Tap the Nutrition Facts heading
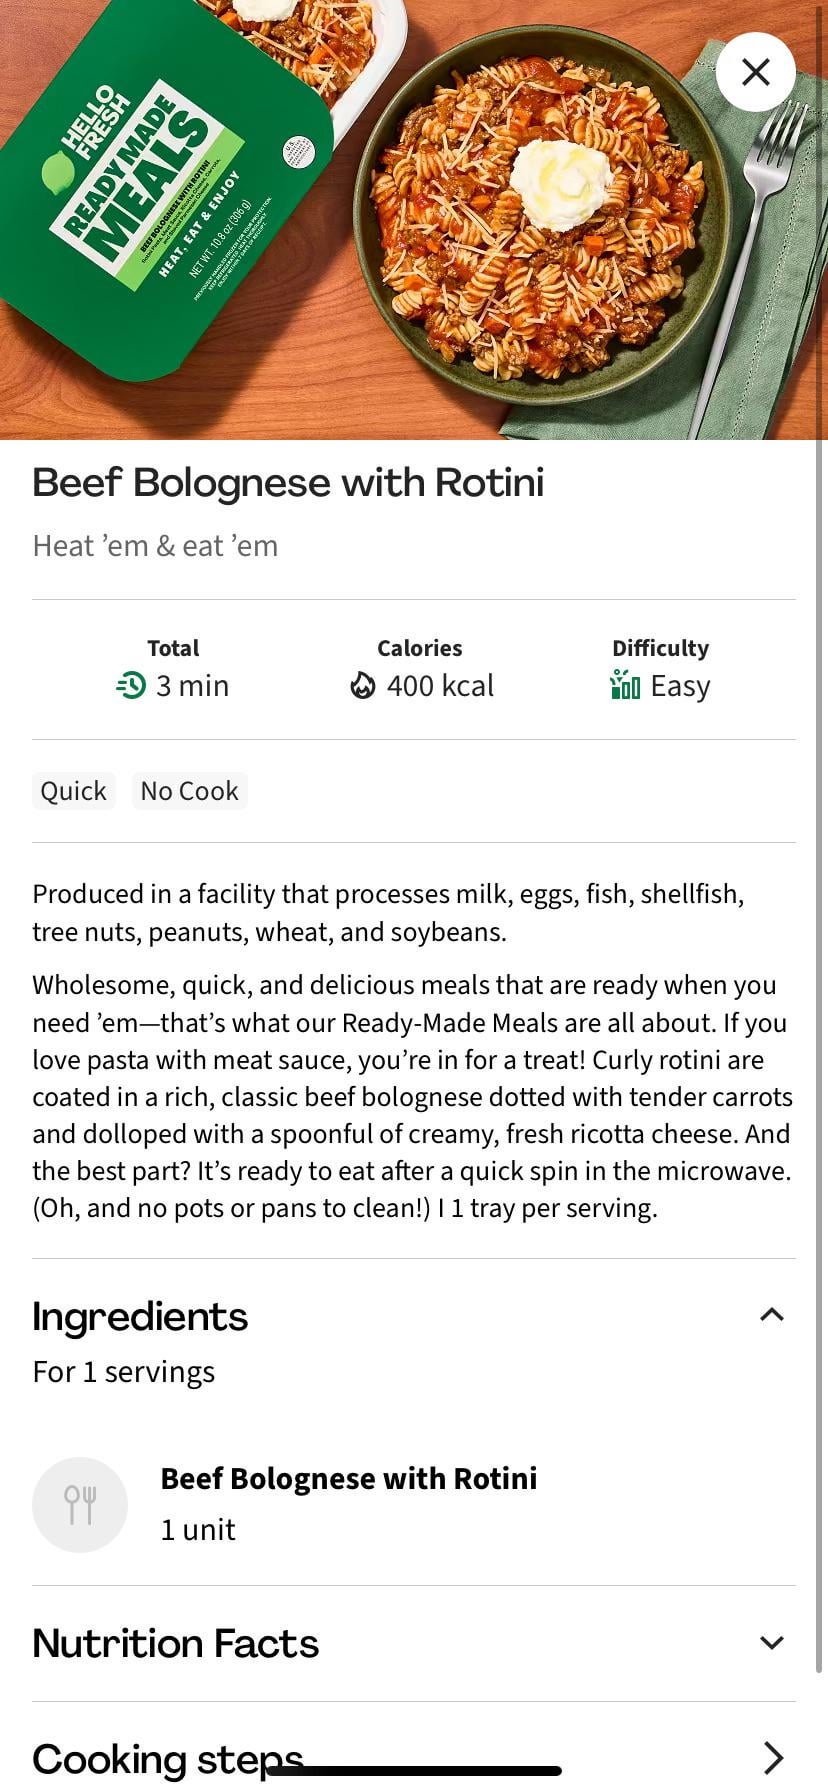The height and width of the screenshot is (1792, 828). pyautogui.click(x=176, y=1644)
